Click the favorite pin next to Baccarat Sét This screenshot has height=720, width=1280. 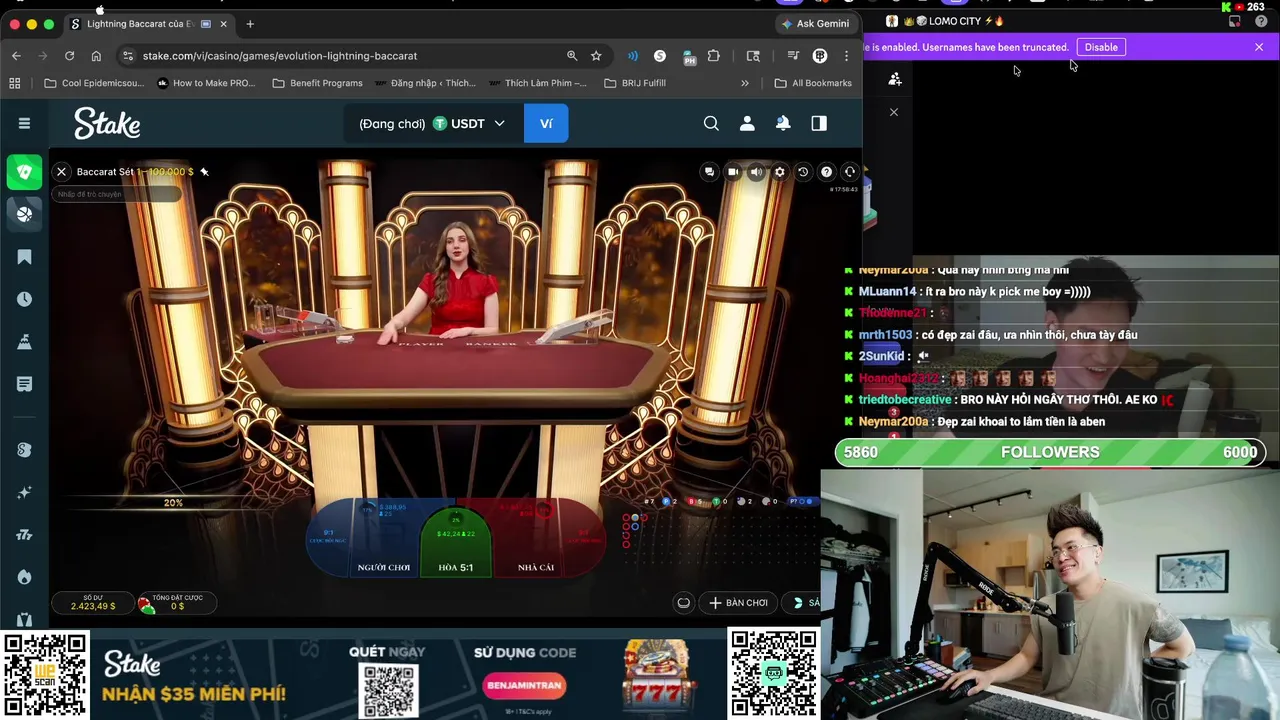click(x=204, y=172)
